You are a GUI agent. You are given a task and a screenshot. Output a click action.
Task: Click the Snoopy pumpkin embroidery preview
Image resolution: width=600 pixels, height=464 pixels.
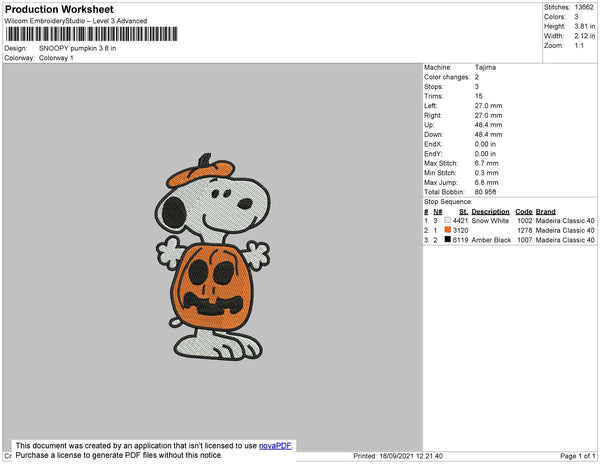click(213, 257)
